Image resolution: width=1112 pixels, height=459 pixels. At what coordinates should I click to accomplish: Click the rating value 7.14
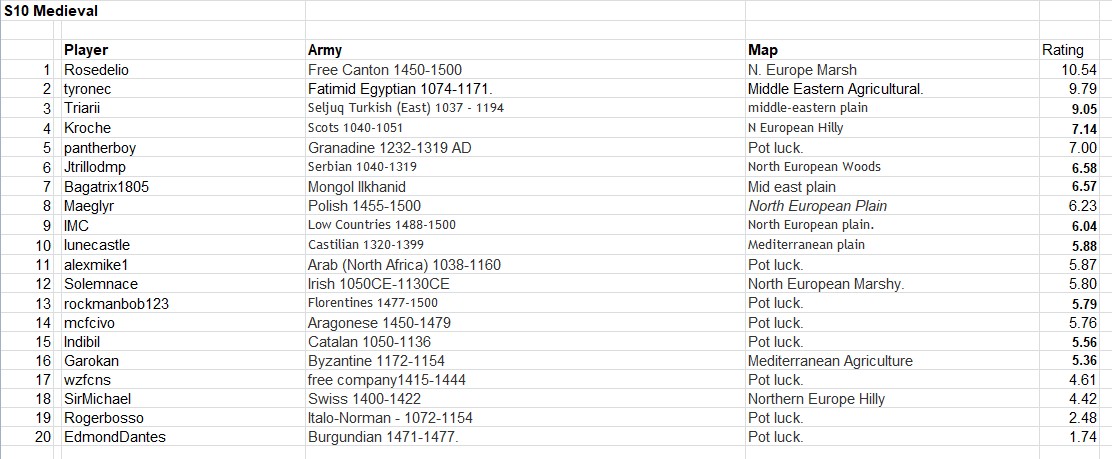pos(1083,128)
